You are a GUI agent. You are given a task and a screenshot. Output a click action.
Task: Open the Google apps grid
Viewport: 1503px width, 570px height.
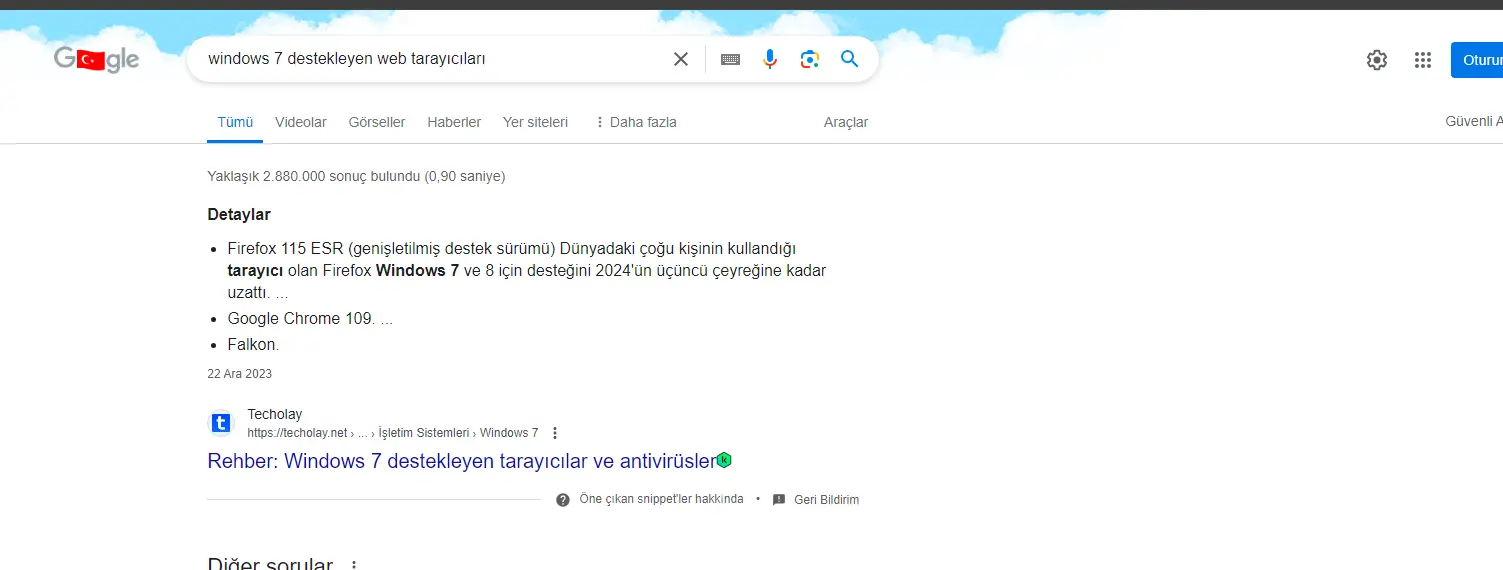tap(1423, 60)
